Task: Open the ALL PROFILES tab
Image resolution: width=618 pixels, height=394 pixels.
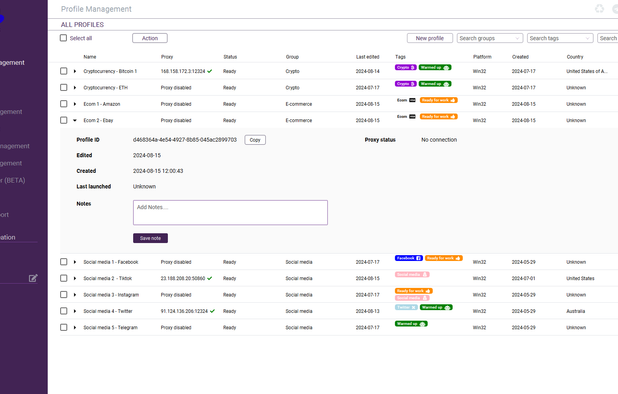Action: tap(82, 24)
